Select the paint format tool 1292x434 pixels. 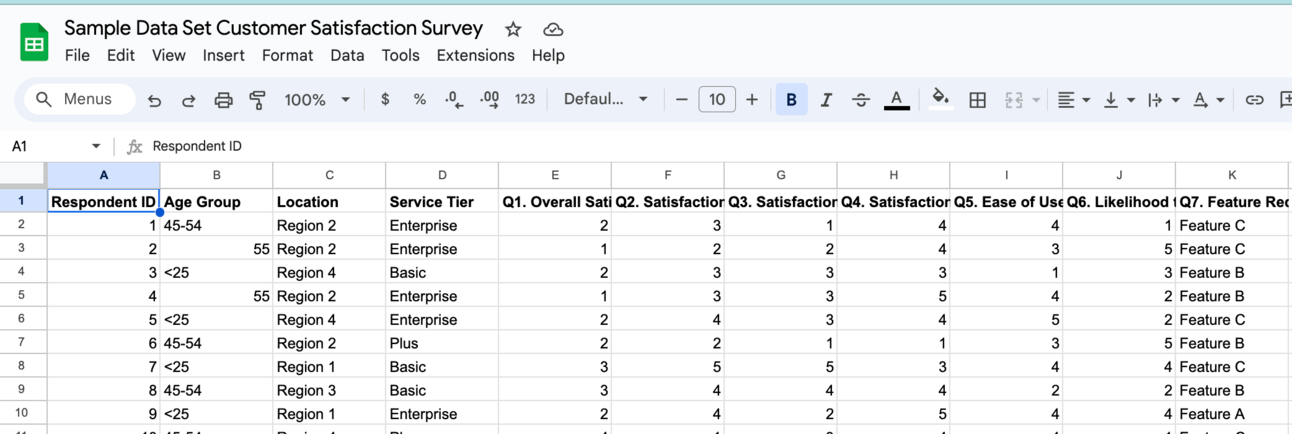[x=257, y=100]
